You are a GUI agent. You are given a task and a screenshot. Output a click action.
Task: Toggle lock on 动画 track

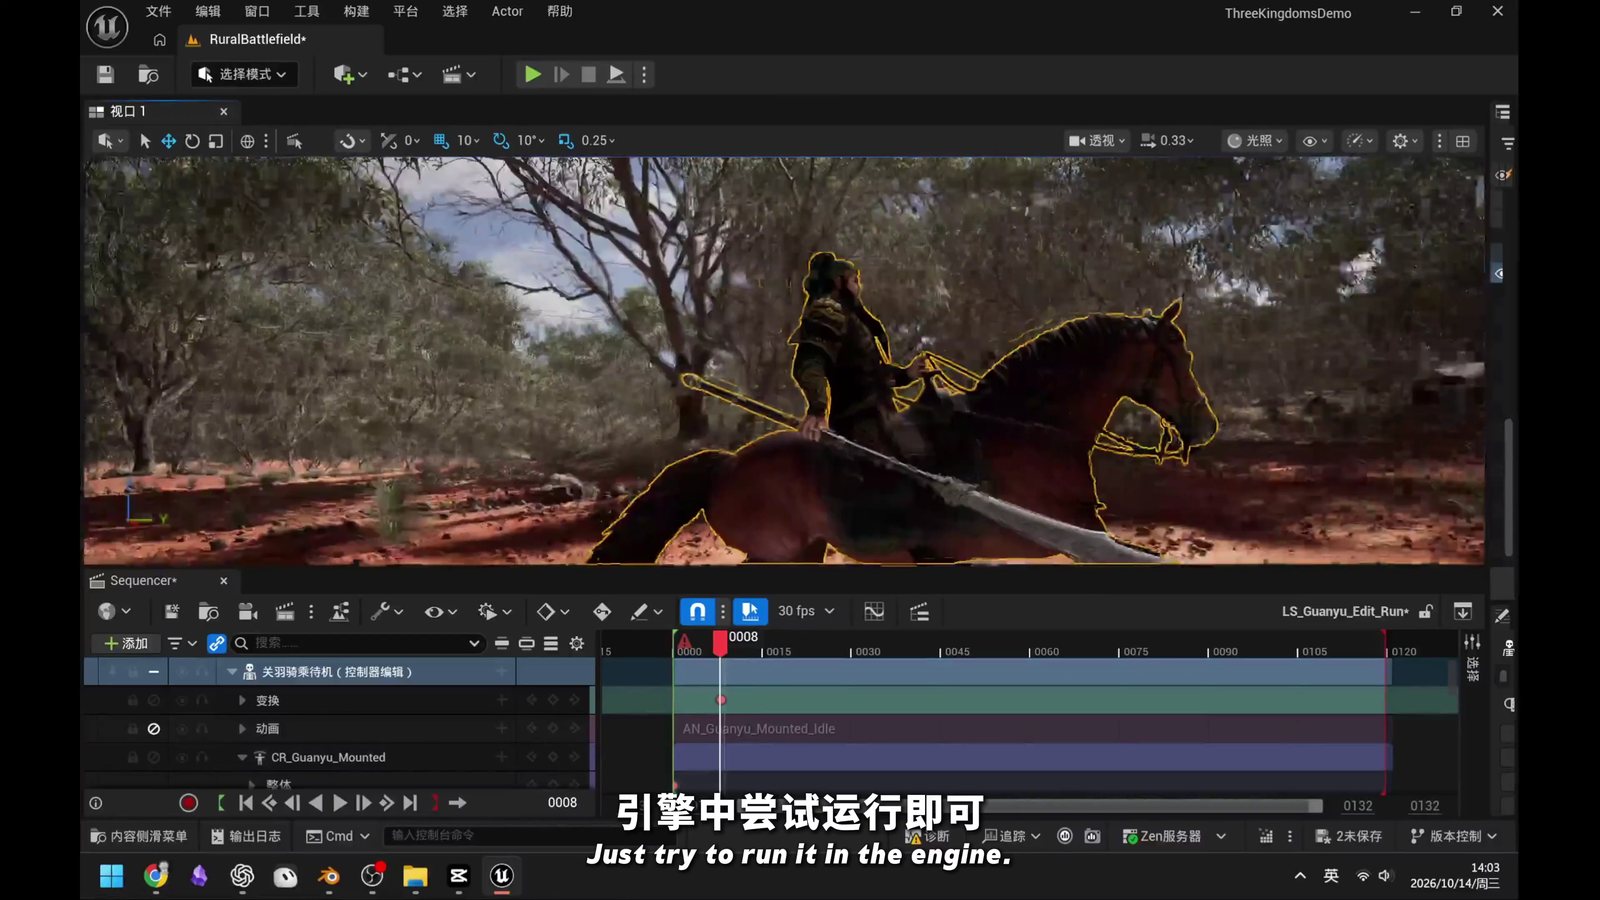tap(132, 729)
